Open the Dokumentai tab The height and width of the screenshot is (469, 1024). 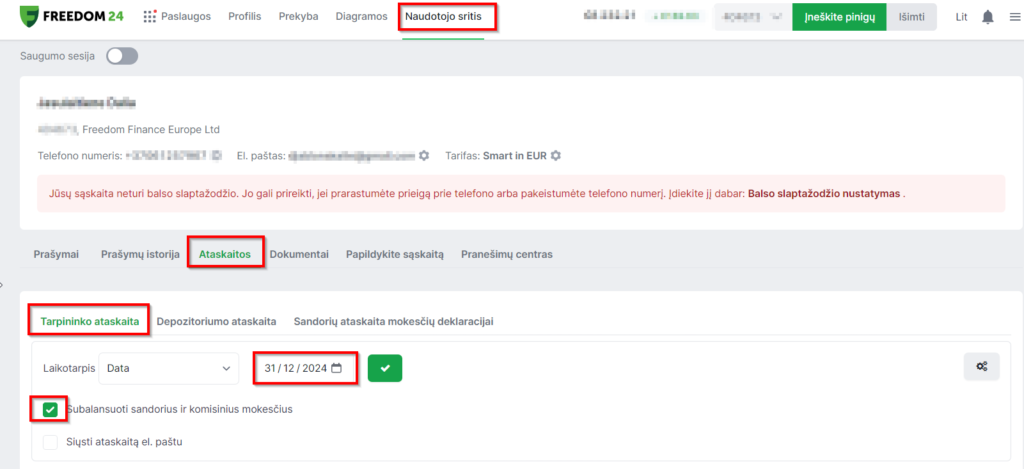[299, 254]
